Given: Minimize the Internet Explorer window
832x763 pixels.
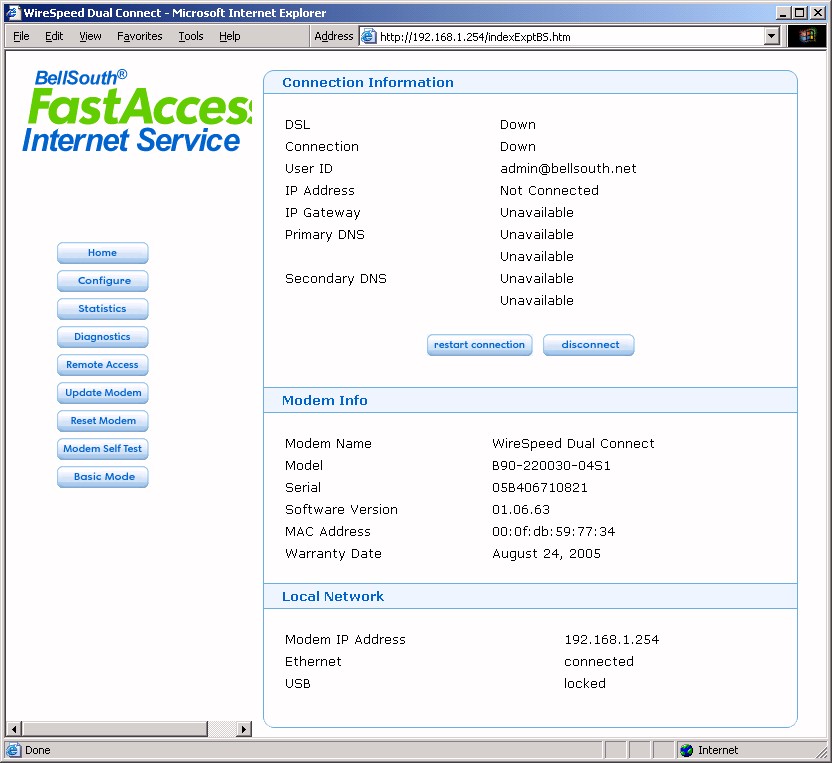Looking at the screenshot, I should coord(783,13).
